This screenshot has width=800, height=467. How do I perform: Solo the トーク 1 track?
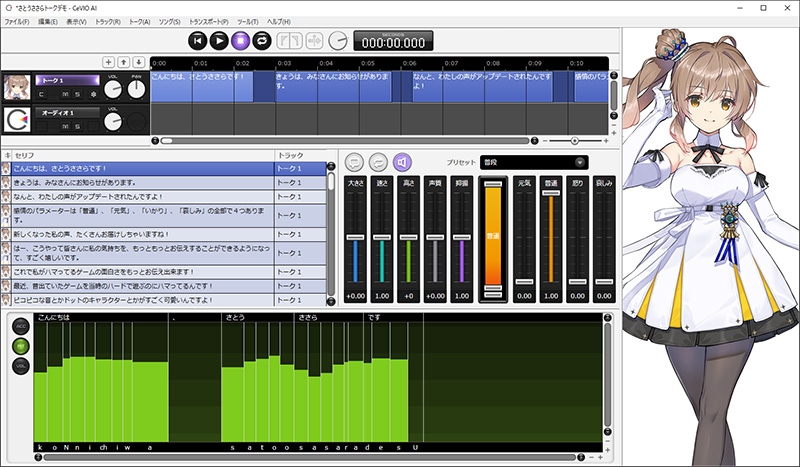[77, 94]
